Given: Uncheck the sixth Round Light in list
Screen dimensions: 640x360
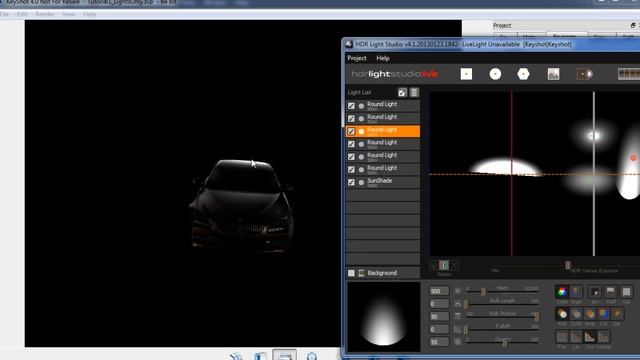Looking at the screenshot, I should (x=351, y=169).
